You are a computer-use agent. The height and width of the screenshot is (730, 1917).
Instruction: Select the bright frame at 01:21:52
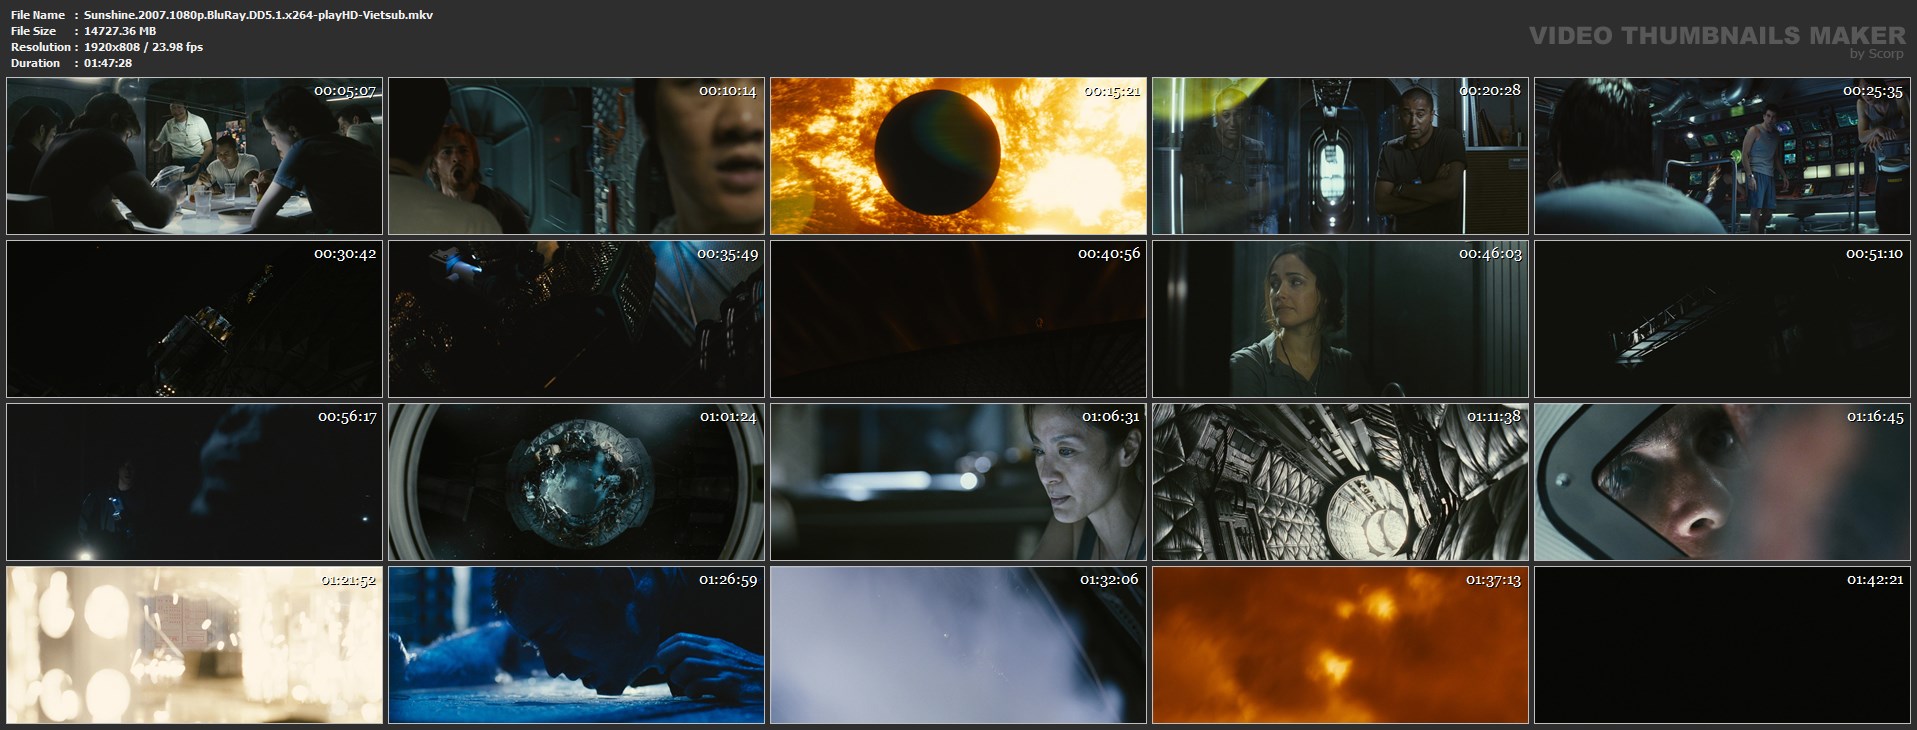point(195,646)
